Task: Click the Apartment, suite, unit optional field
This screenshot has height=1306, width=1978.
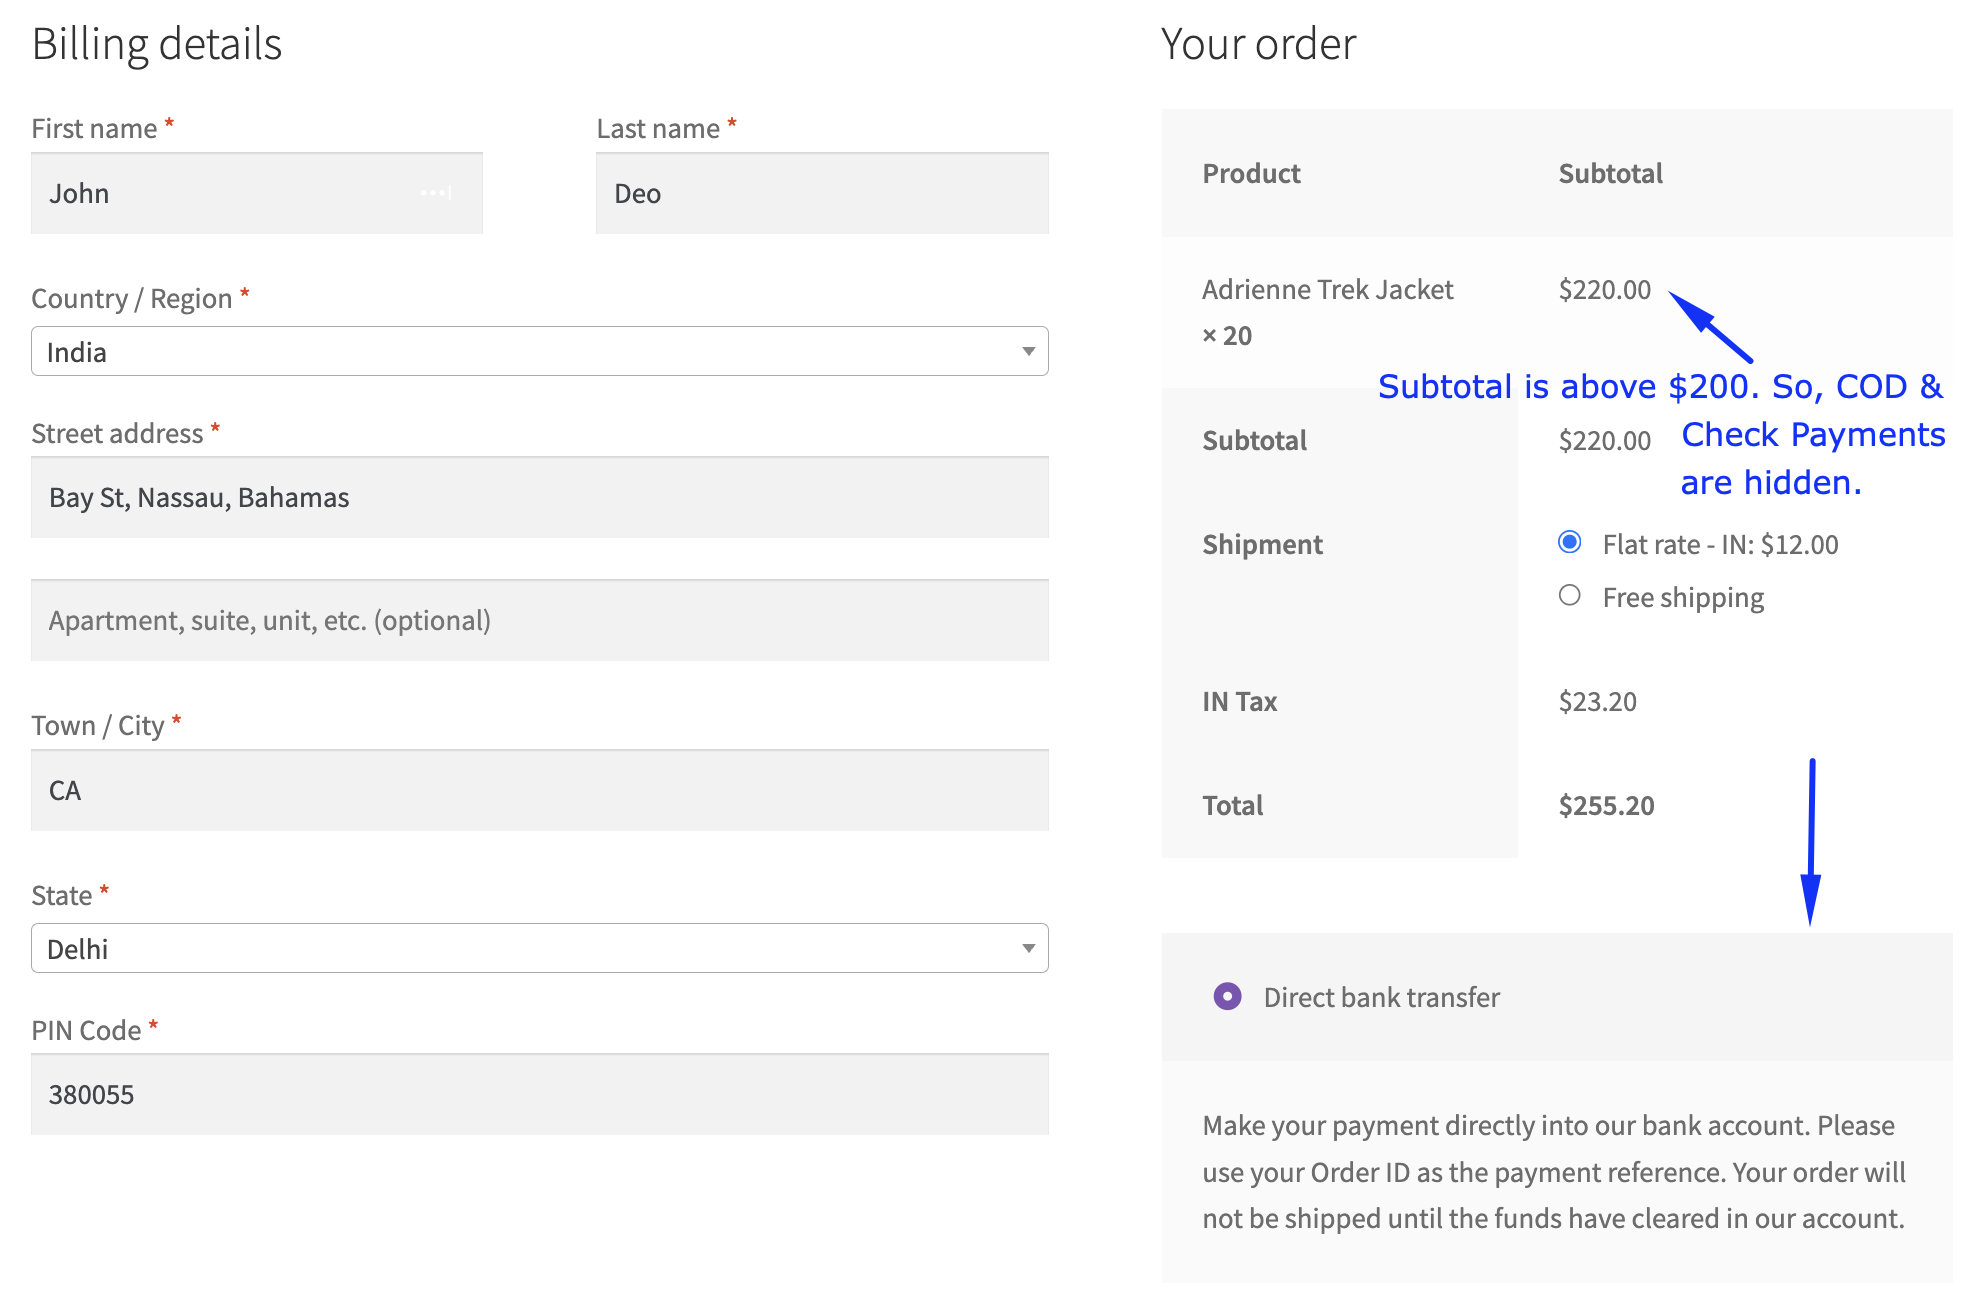Action: coord(539,621)
